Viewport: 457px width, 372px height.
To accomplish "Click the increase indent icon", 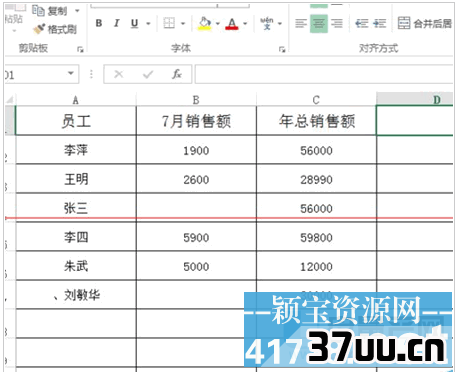I will coord(380,23).
